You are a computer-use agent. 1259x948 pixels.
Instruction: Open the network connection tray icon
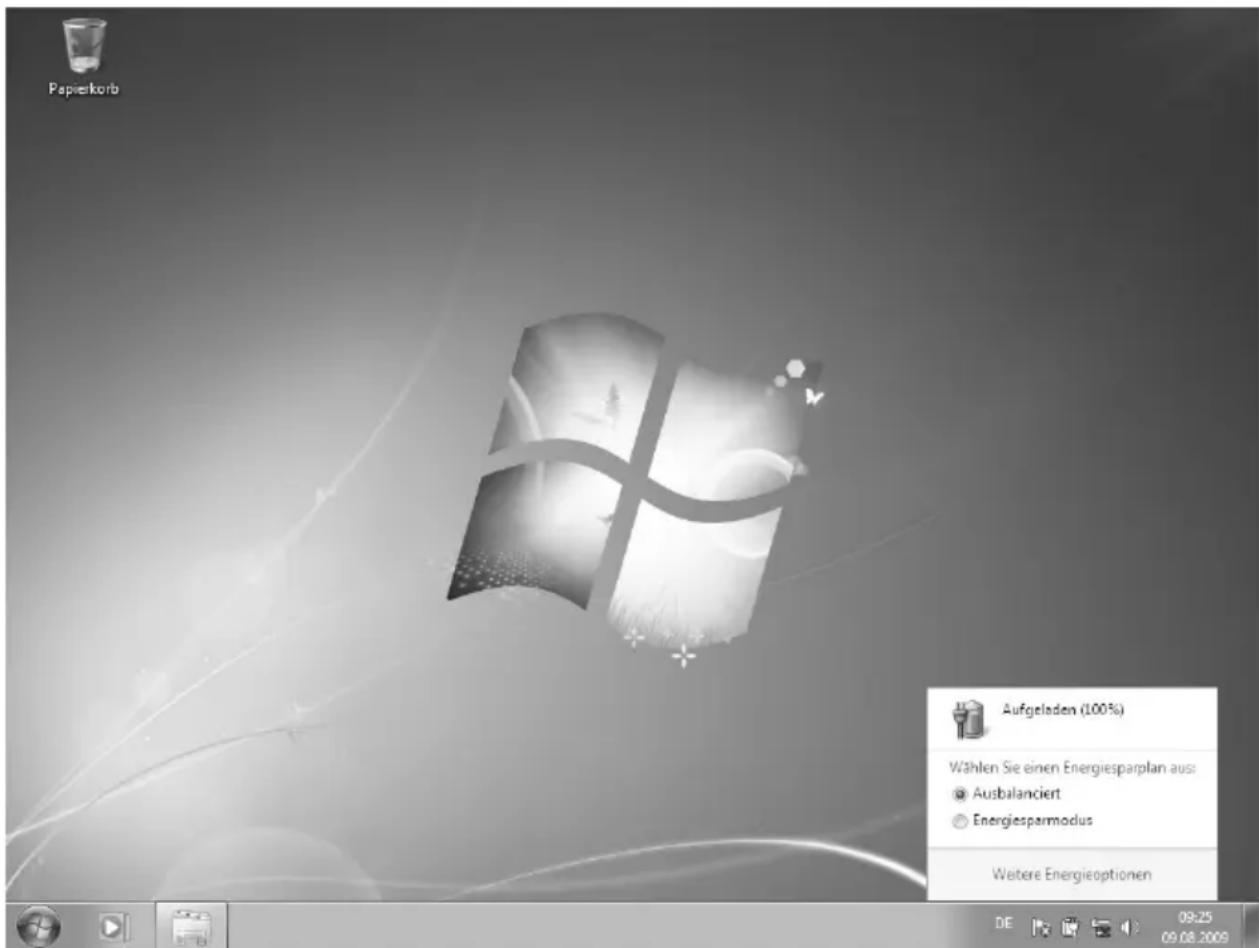[x=1103, y=926]
